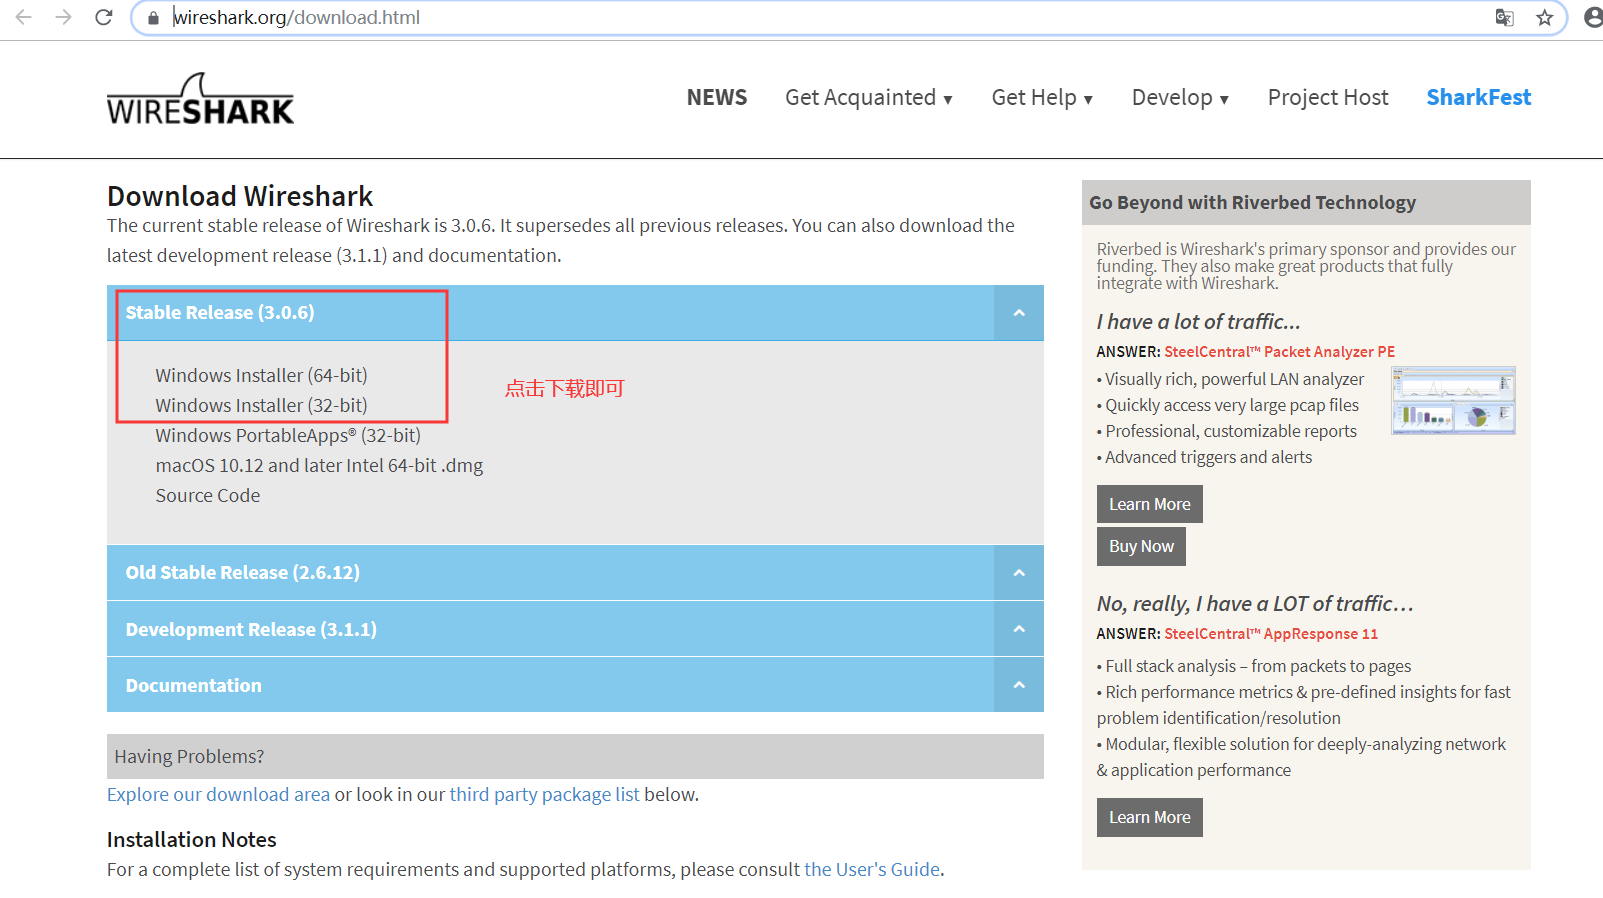1603x898 pixels.
Task: Click the browser forward arrow
Action: click(x=64, y=17)
